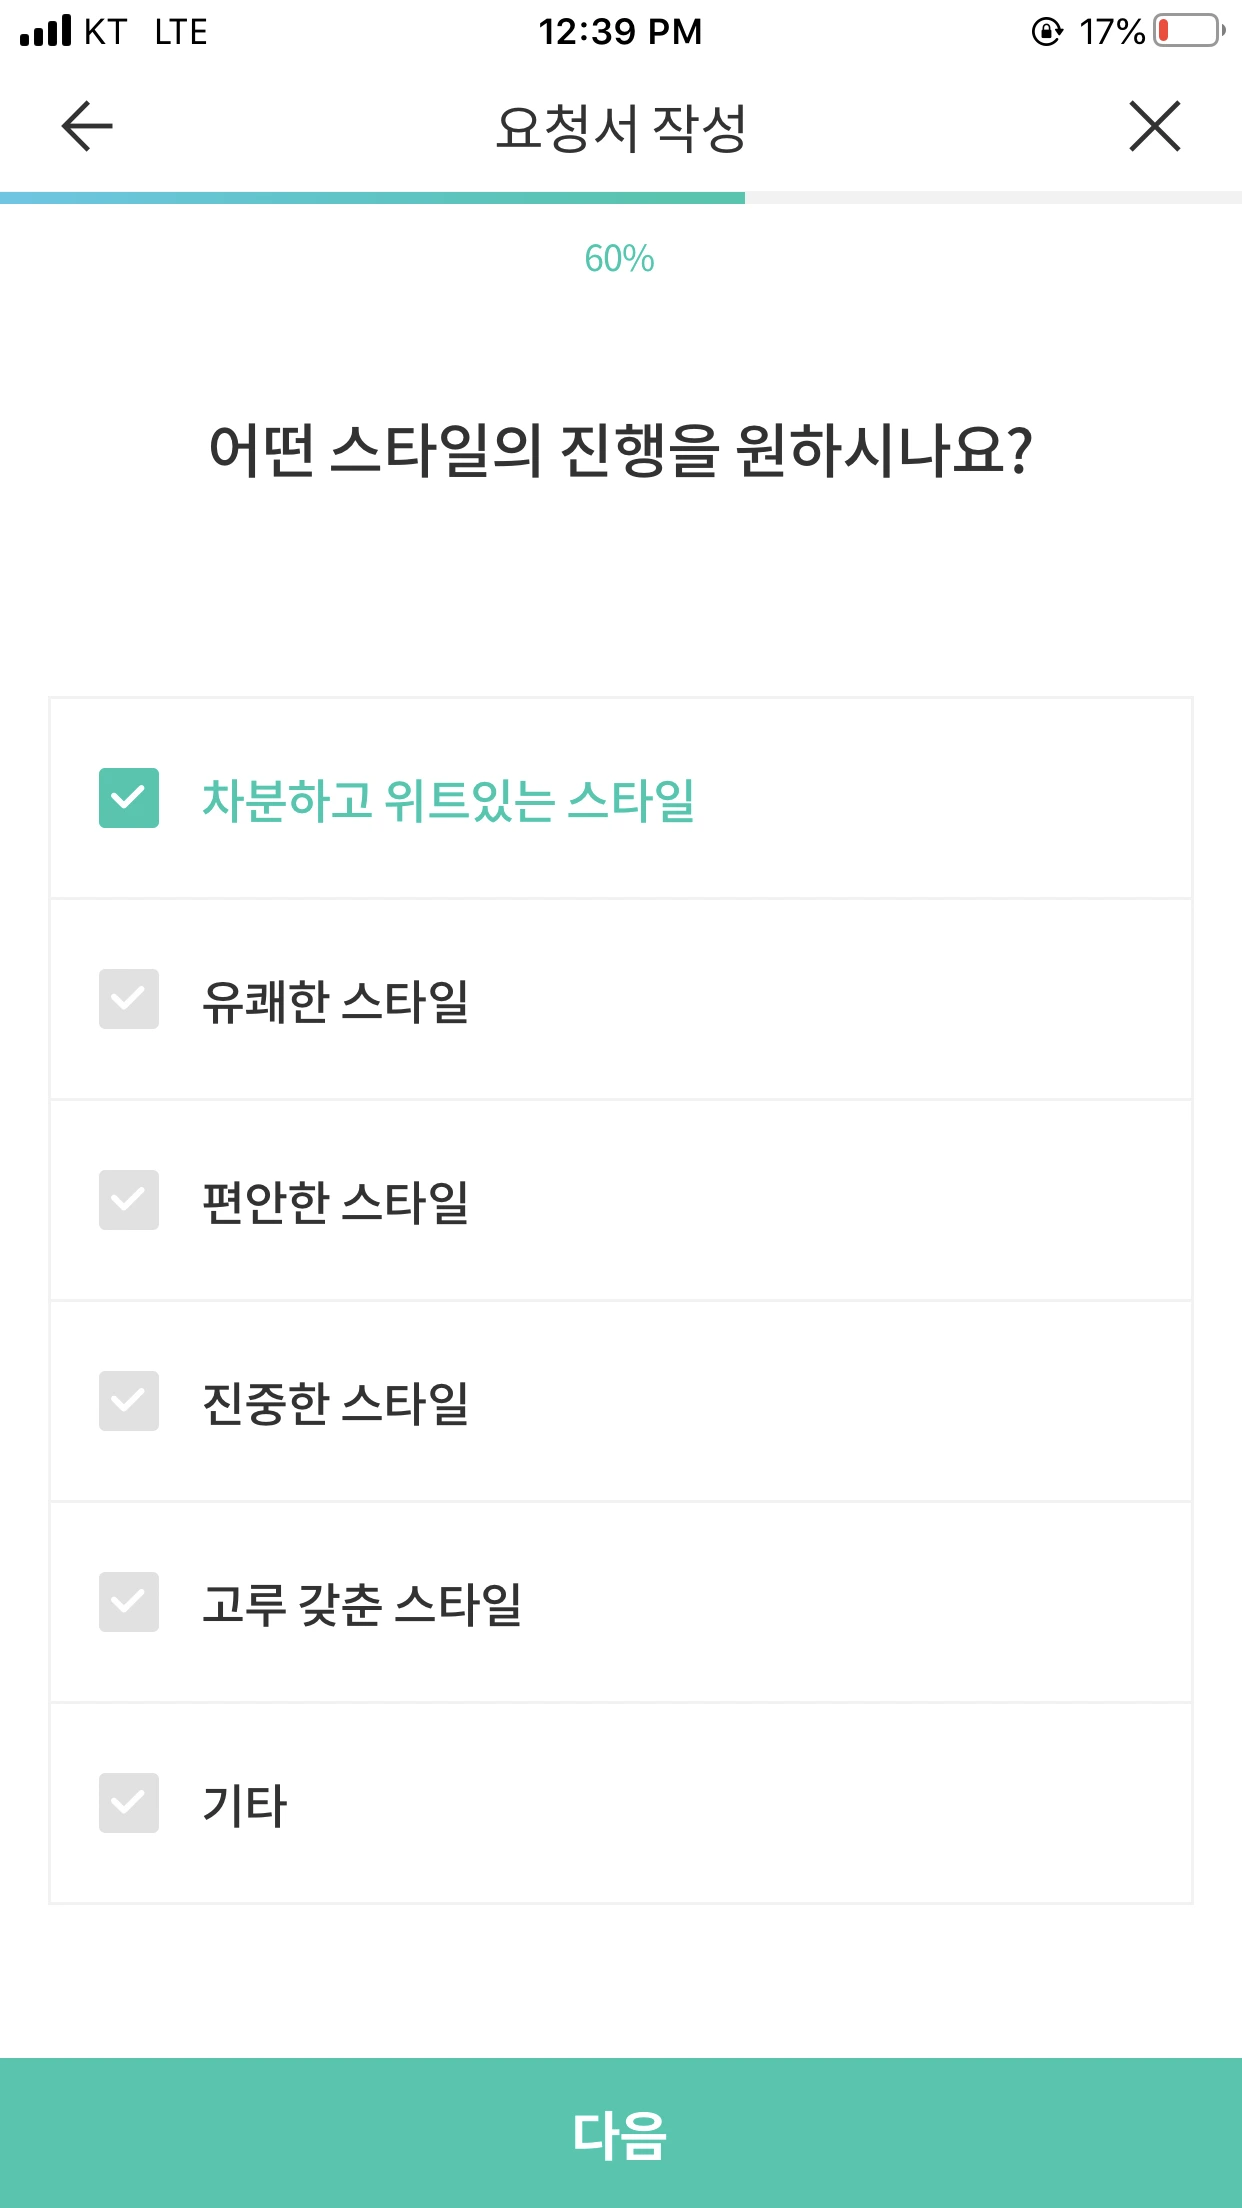Select the 유쾌한 스타일 option label

(336, 1001)
